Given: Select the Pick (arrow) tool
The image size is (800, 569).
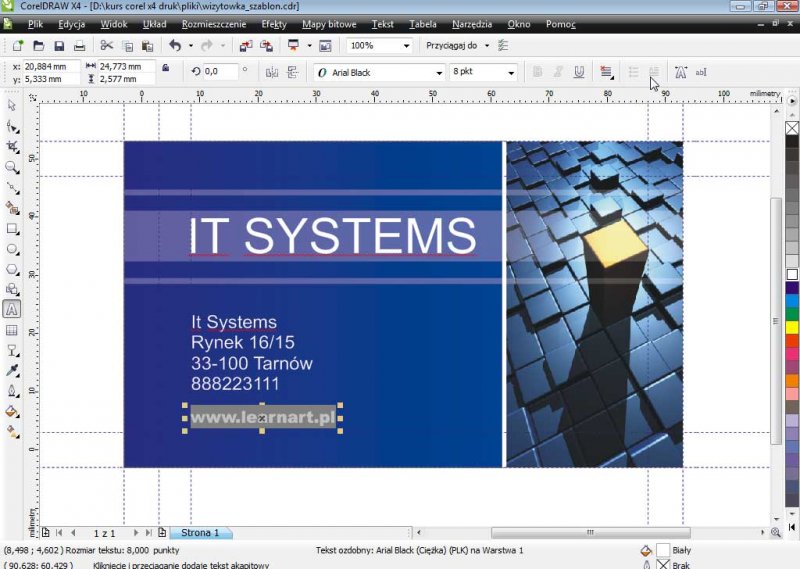Looking at the screenshot, I should point(12,105).
